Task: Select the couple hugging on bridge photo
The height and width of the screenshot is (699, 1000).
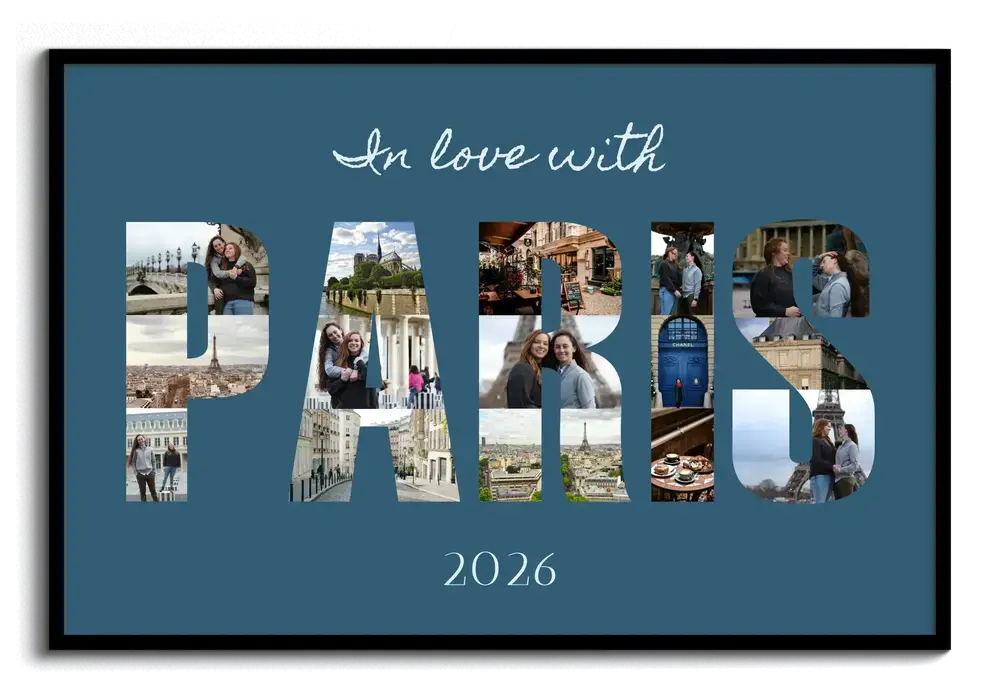Action: [198, 268]
